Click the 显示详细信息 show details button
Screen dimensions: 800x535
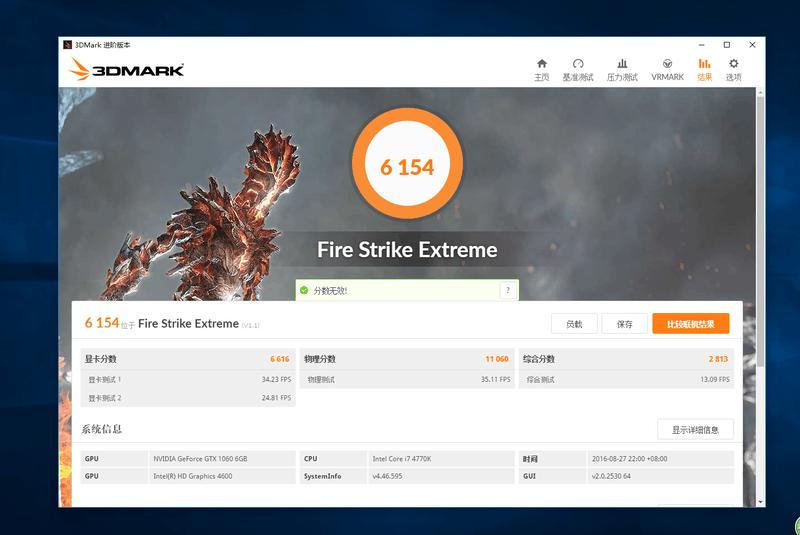coord(695,429)
